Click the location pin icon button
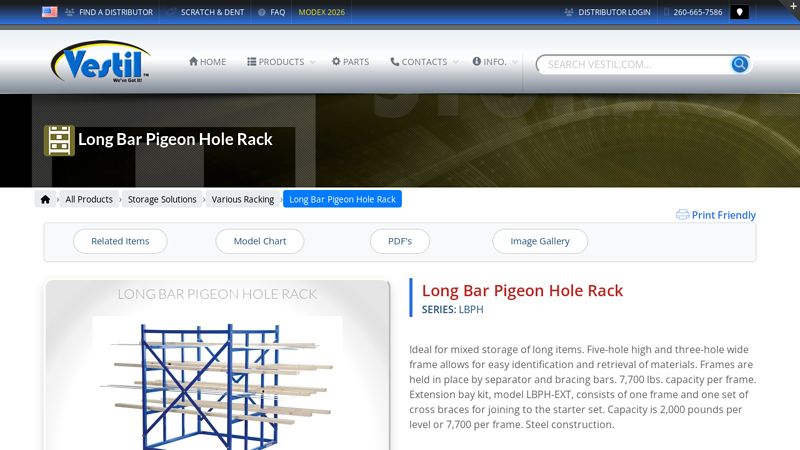This screenshot has height=450, width=800. [739, 12]
